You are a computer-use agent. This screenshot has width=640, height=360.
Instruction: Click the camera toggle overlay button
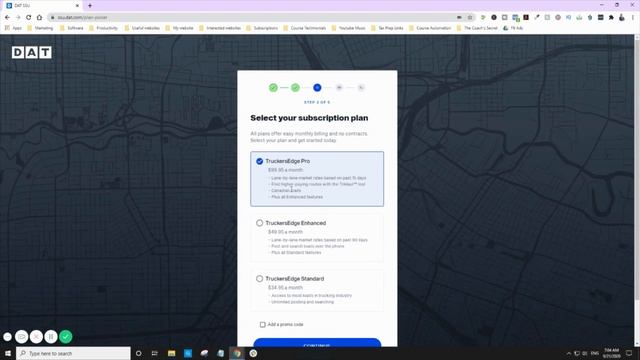[x=22, y=337]
